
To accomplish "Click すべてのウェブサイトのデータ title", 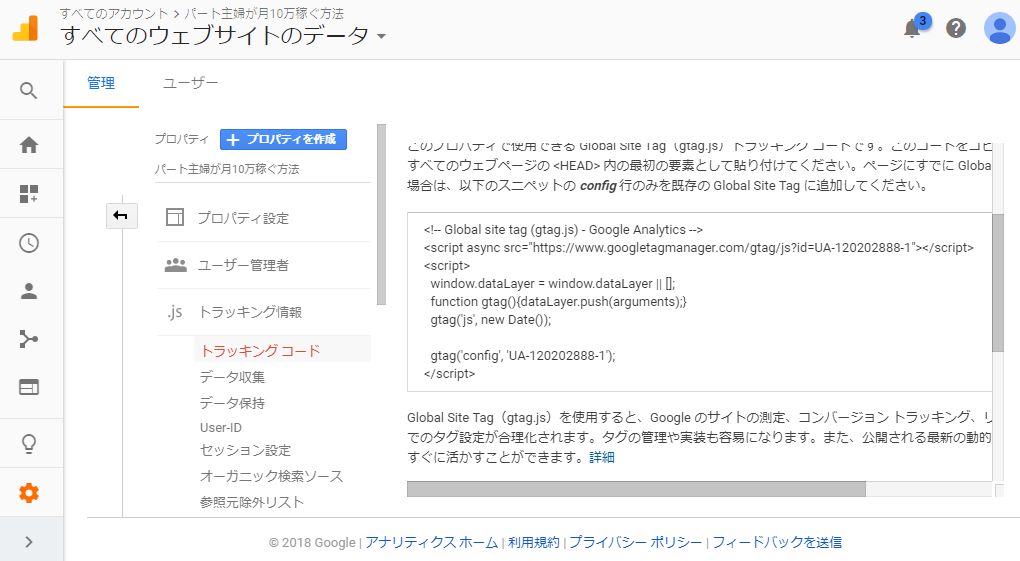I will coord(215,36).
